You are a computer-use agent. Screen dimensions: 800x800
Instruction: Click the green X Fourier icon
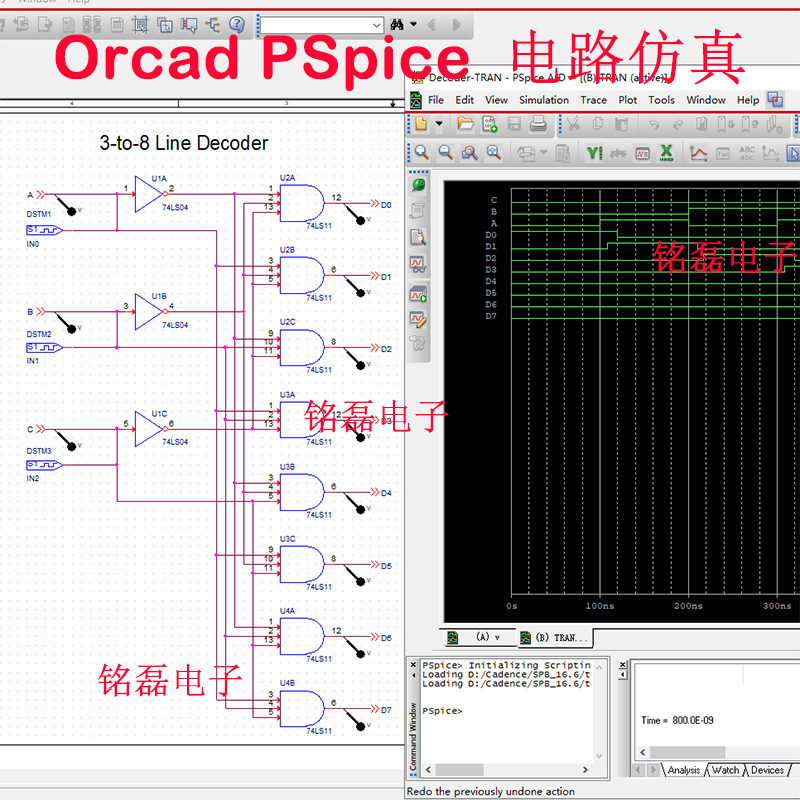[x=666, y=153]
